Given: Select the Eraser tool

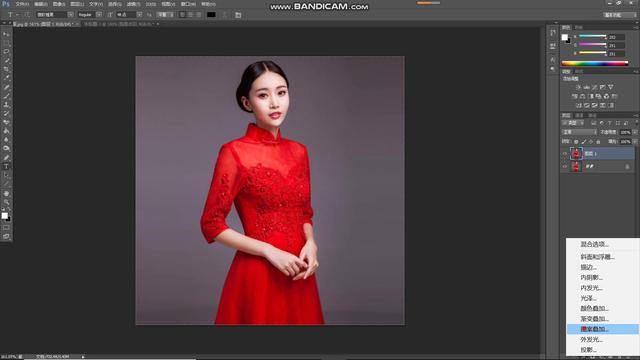Looking at the screenshot, I should [x=6, y=122].
